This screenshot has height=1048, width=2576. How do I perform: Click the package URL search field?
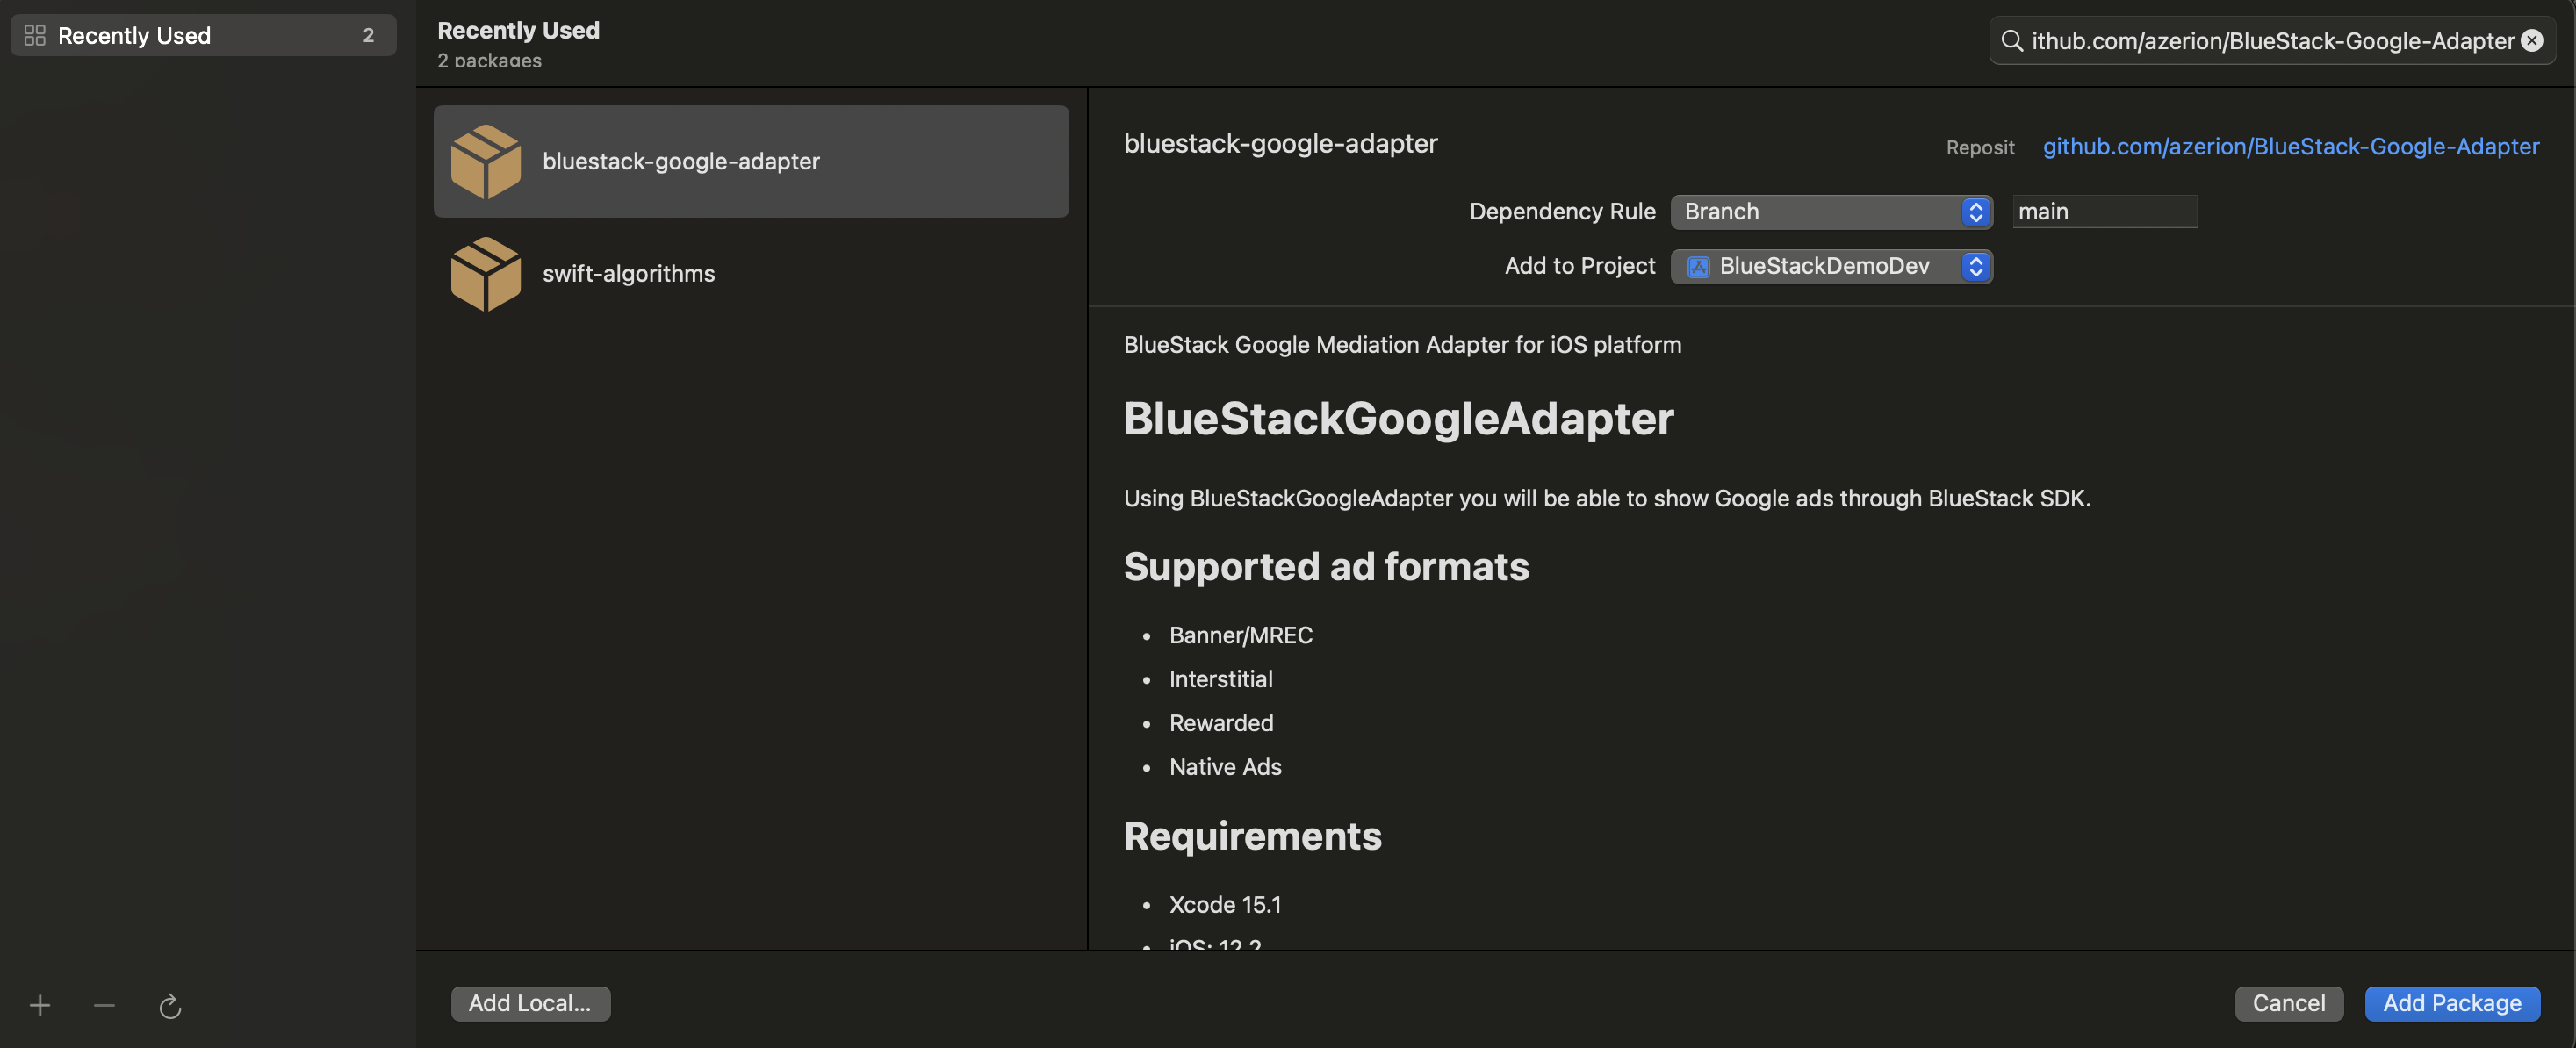(2271, 41)
